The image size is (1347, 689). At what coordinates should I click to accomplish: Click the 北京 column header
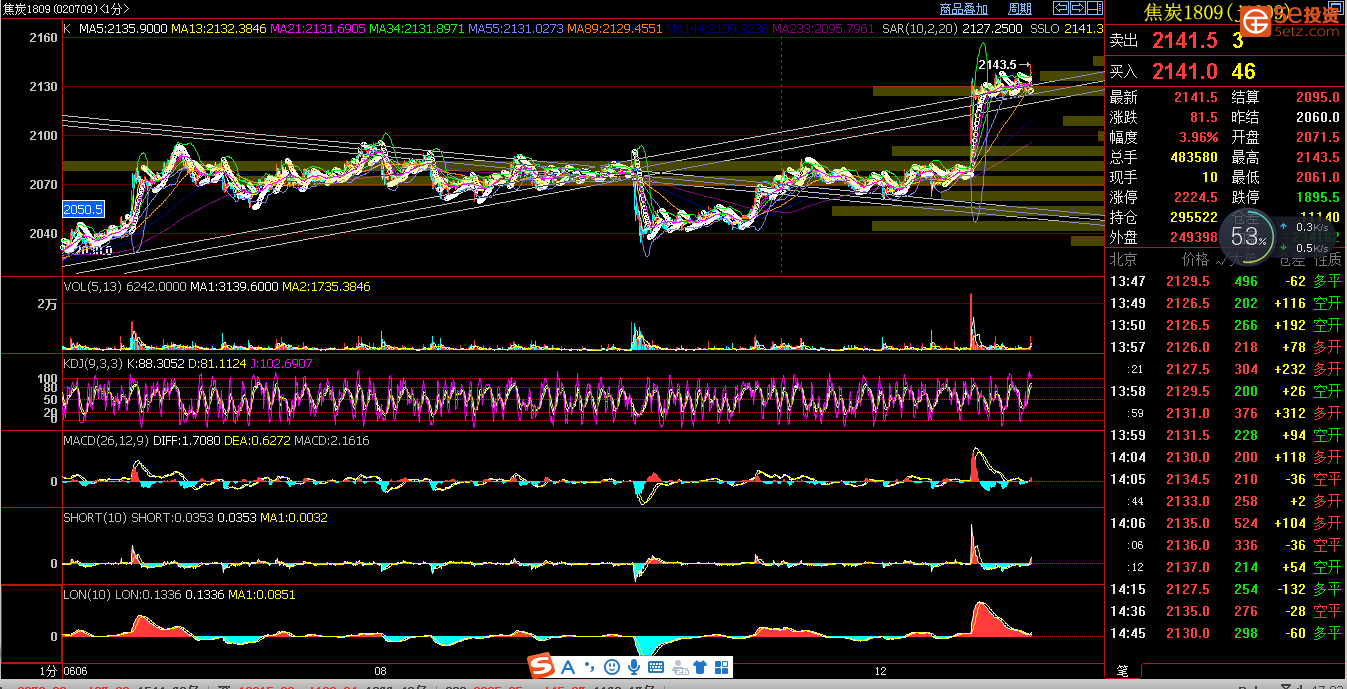(x=1123, y=259)
